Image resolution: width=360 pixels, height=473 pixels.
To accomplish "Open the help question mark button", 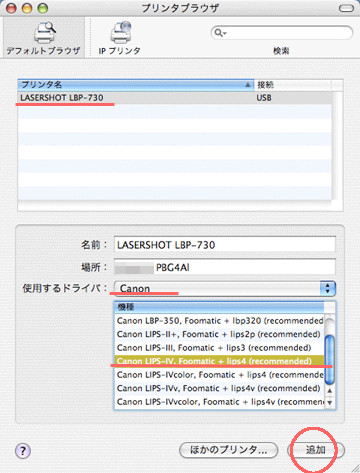I will pos(23,451).
